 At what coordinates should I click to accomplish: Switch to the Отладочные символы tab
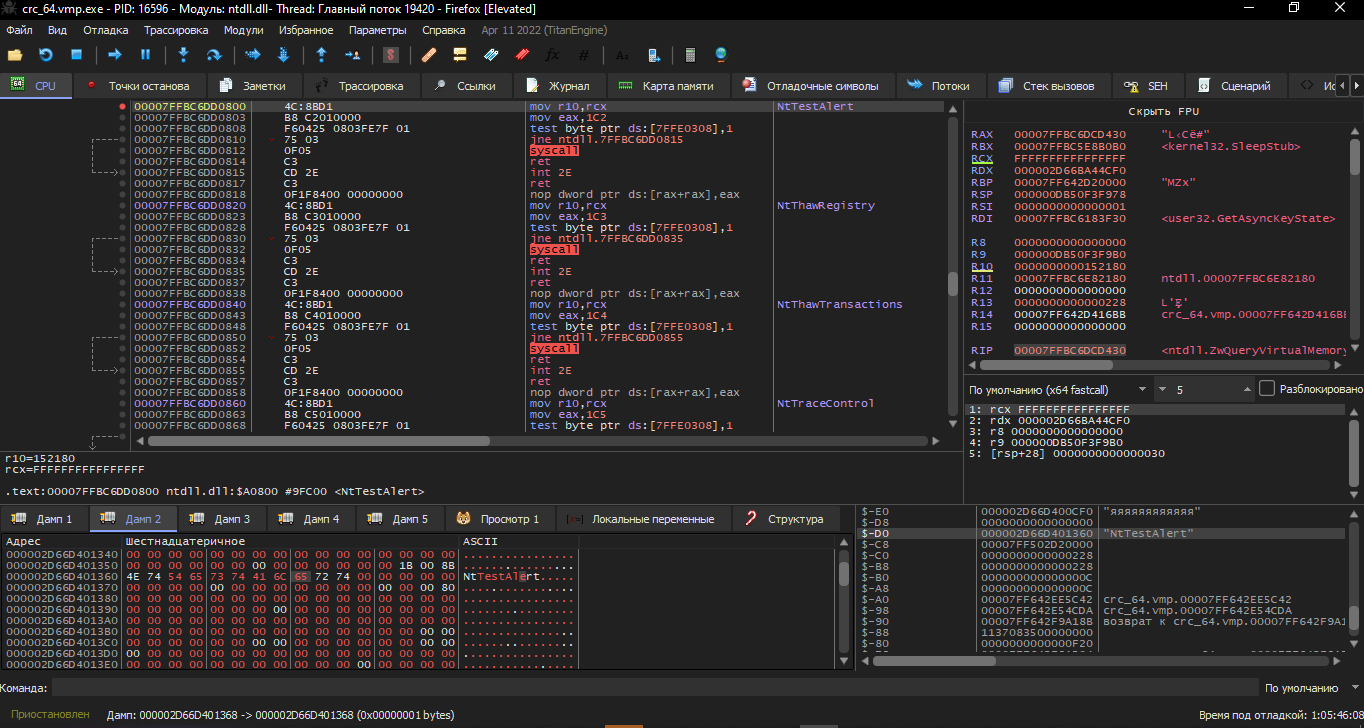click(x=813, y=86)
